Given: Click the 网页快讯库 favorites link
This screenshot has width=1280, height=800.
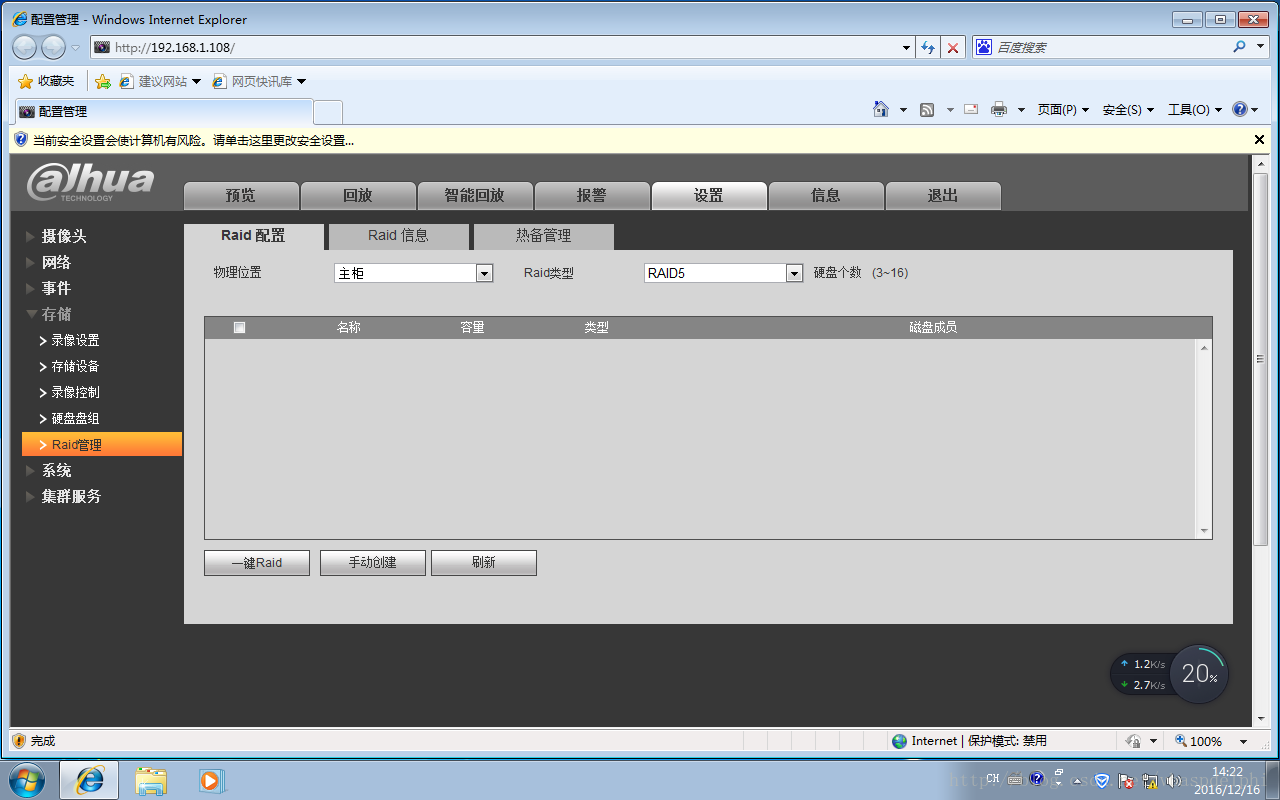Looking at the screenshot, I should (259, 81).
